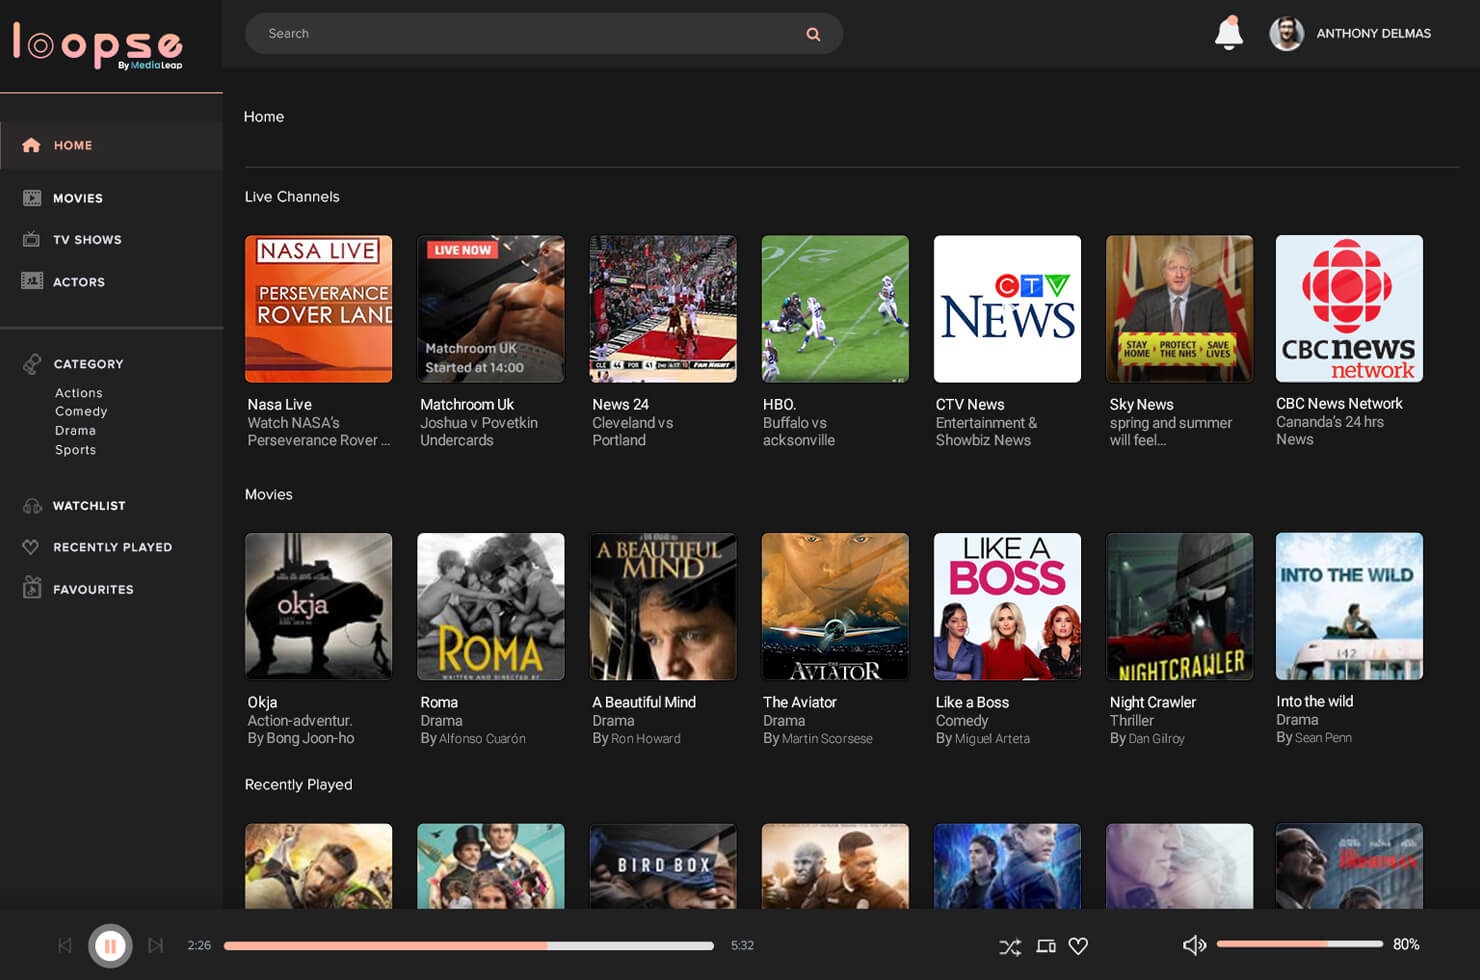Click the 5:32 total duration text

pyautogui.click(x=742, y=945)
